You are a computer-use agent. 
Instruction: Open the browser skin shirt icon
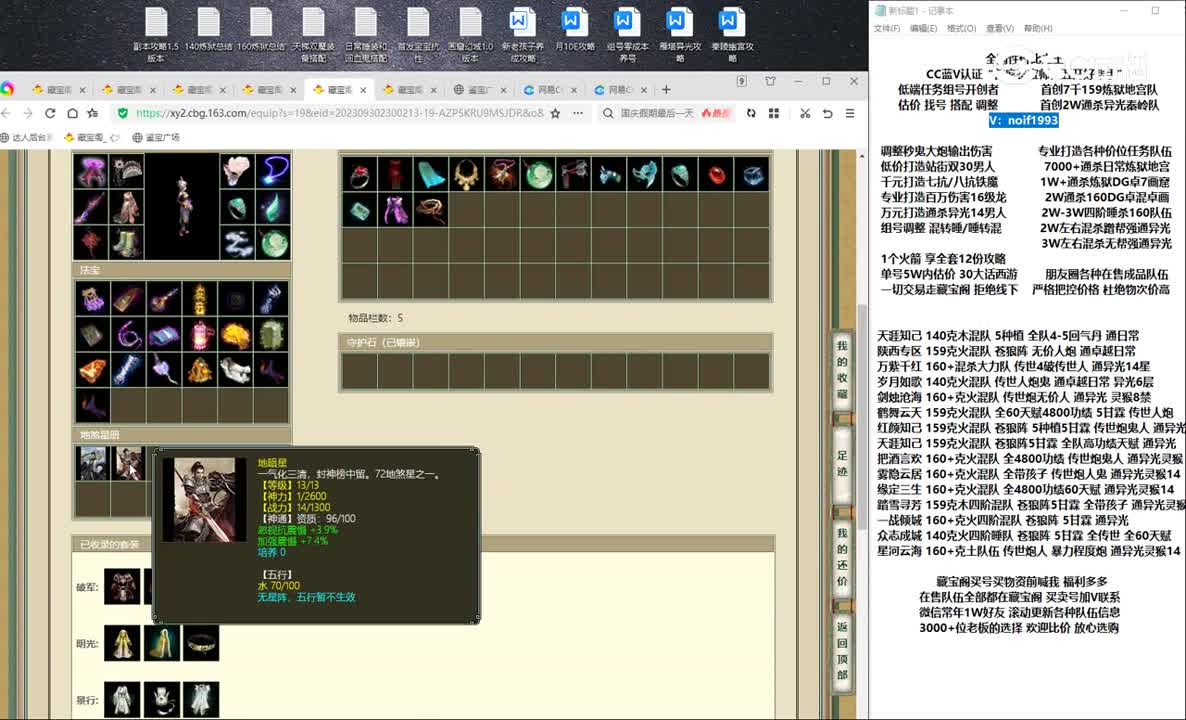coord(770,82)
